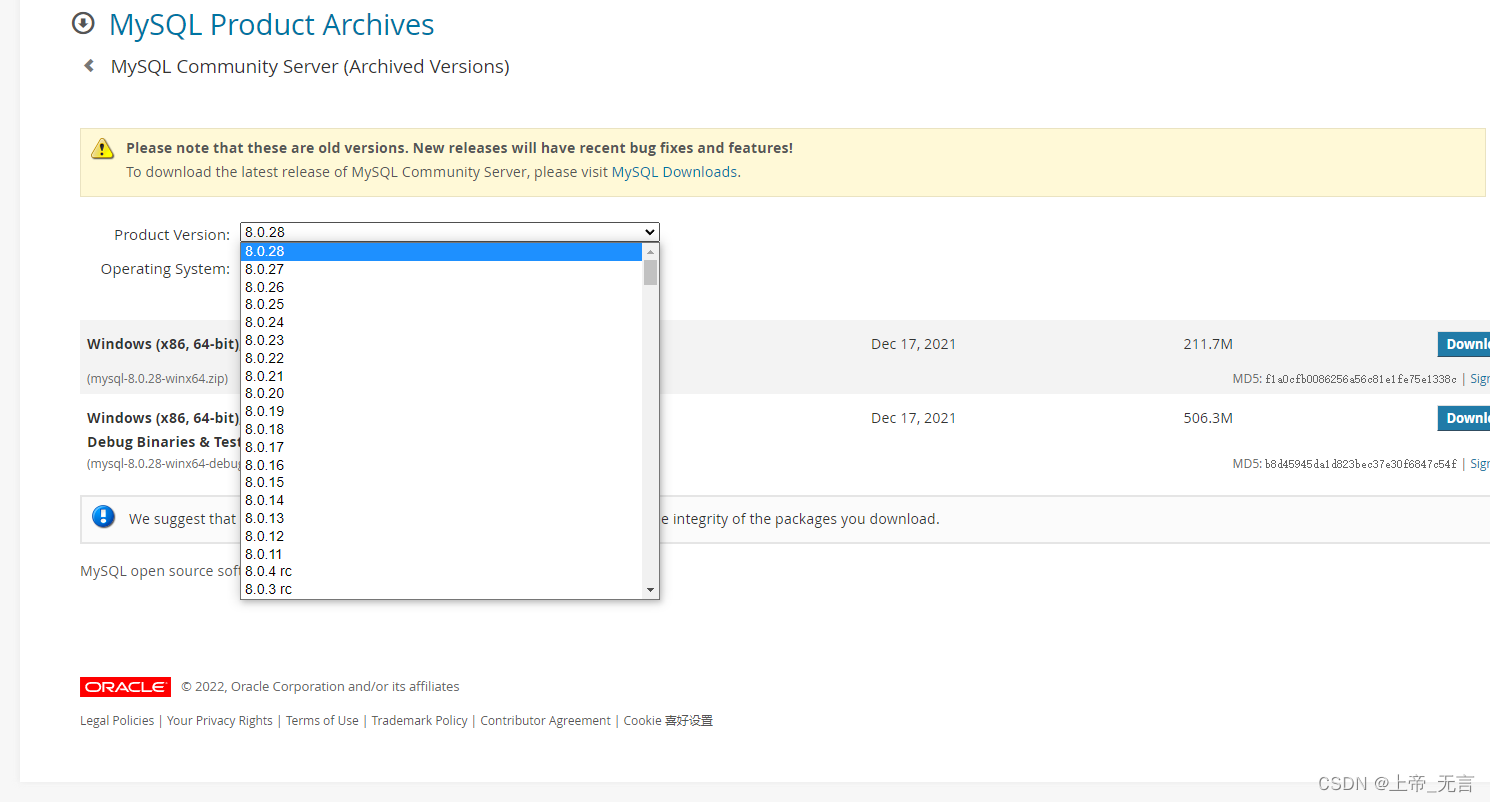1490x802 pixels.
Task: Click the back chevron beside MySQL Community Server
Action: pos(89,66)
